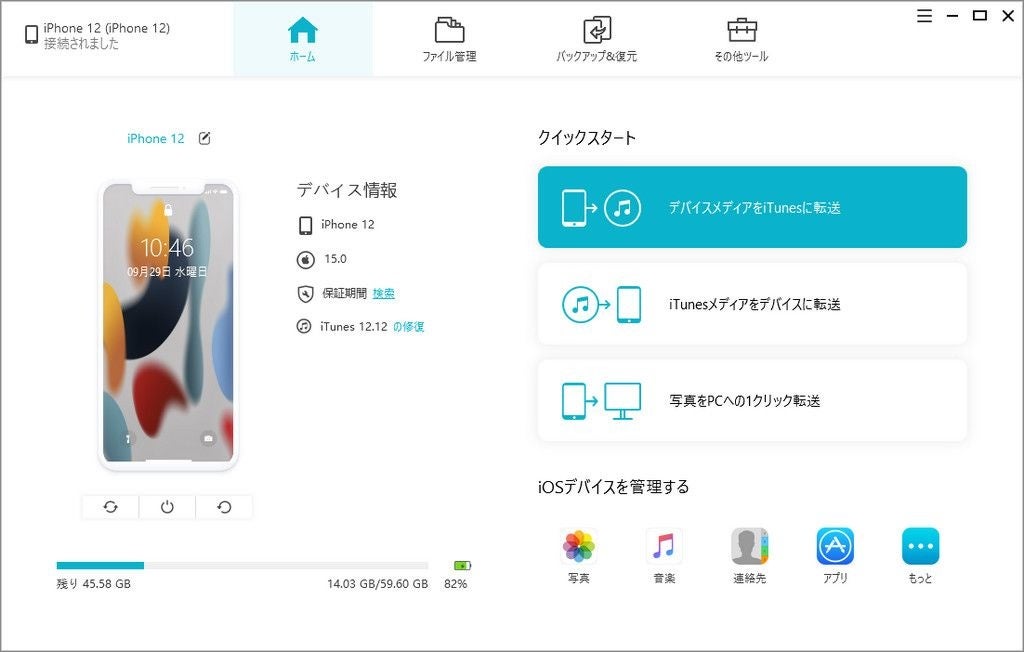1024x652 pixels.
Task: Click the storage usage bar
Action: (x=242, y=565)
